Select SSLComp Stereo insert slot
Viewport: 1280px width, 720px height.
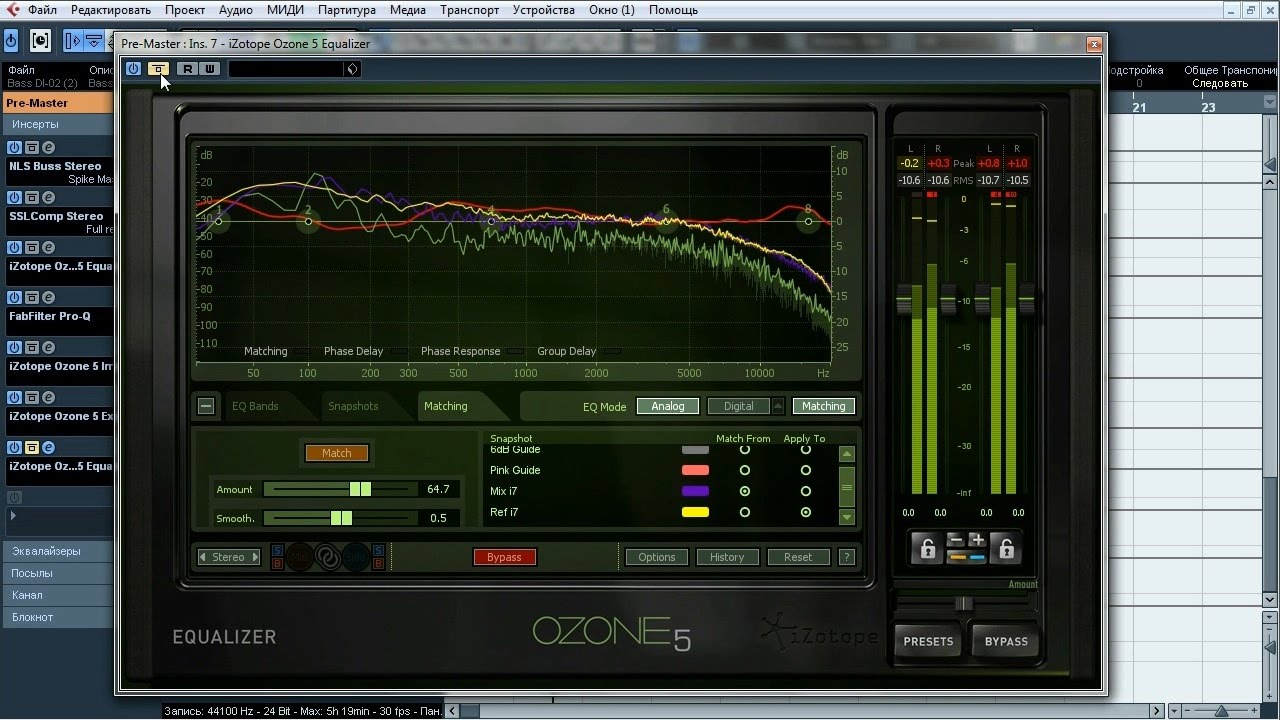click(59, 222)
